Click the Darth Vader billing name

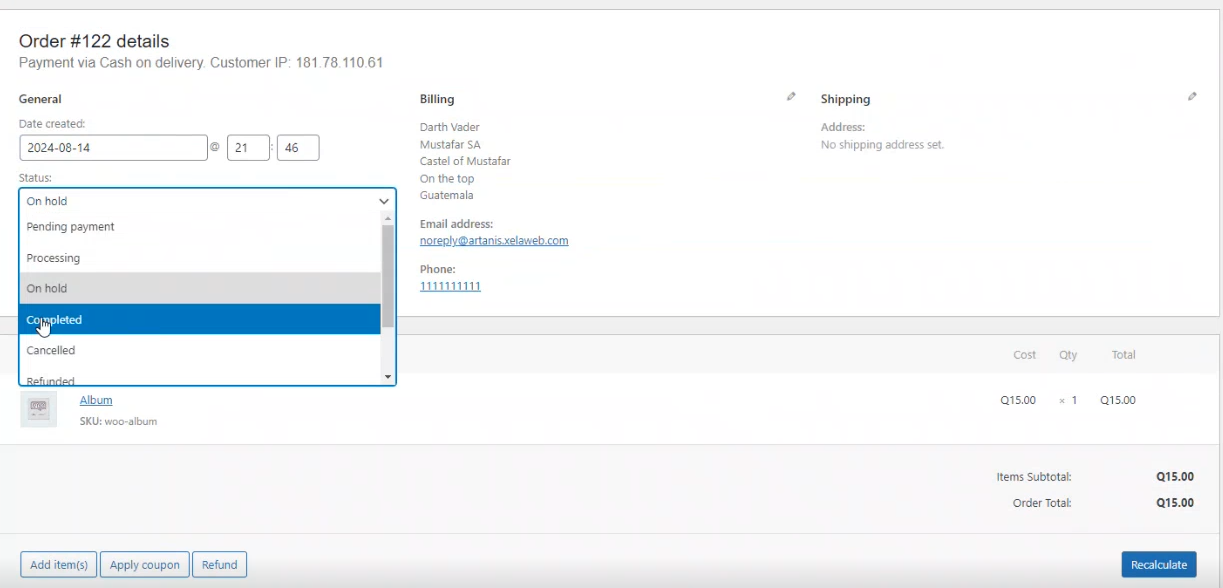click(450, 127)
